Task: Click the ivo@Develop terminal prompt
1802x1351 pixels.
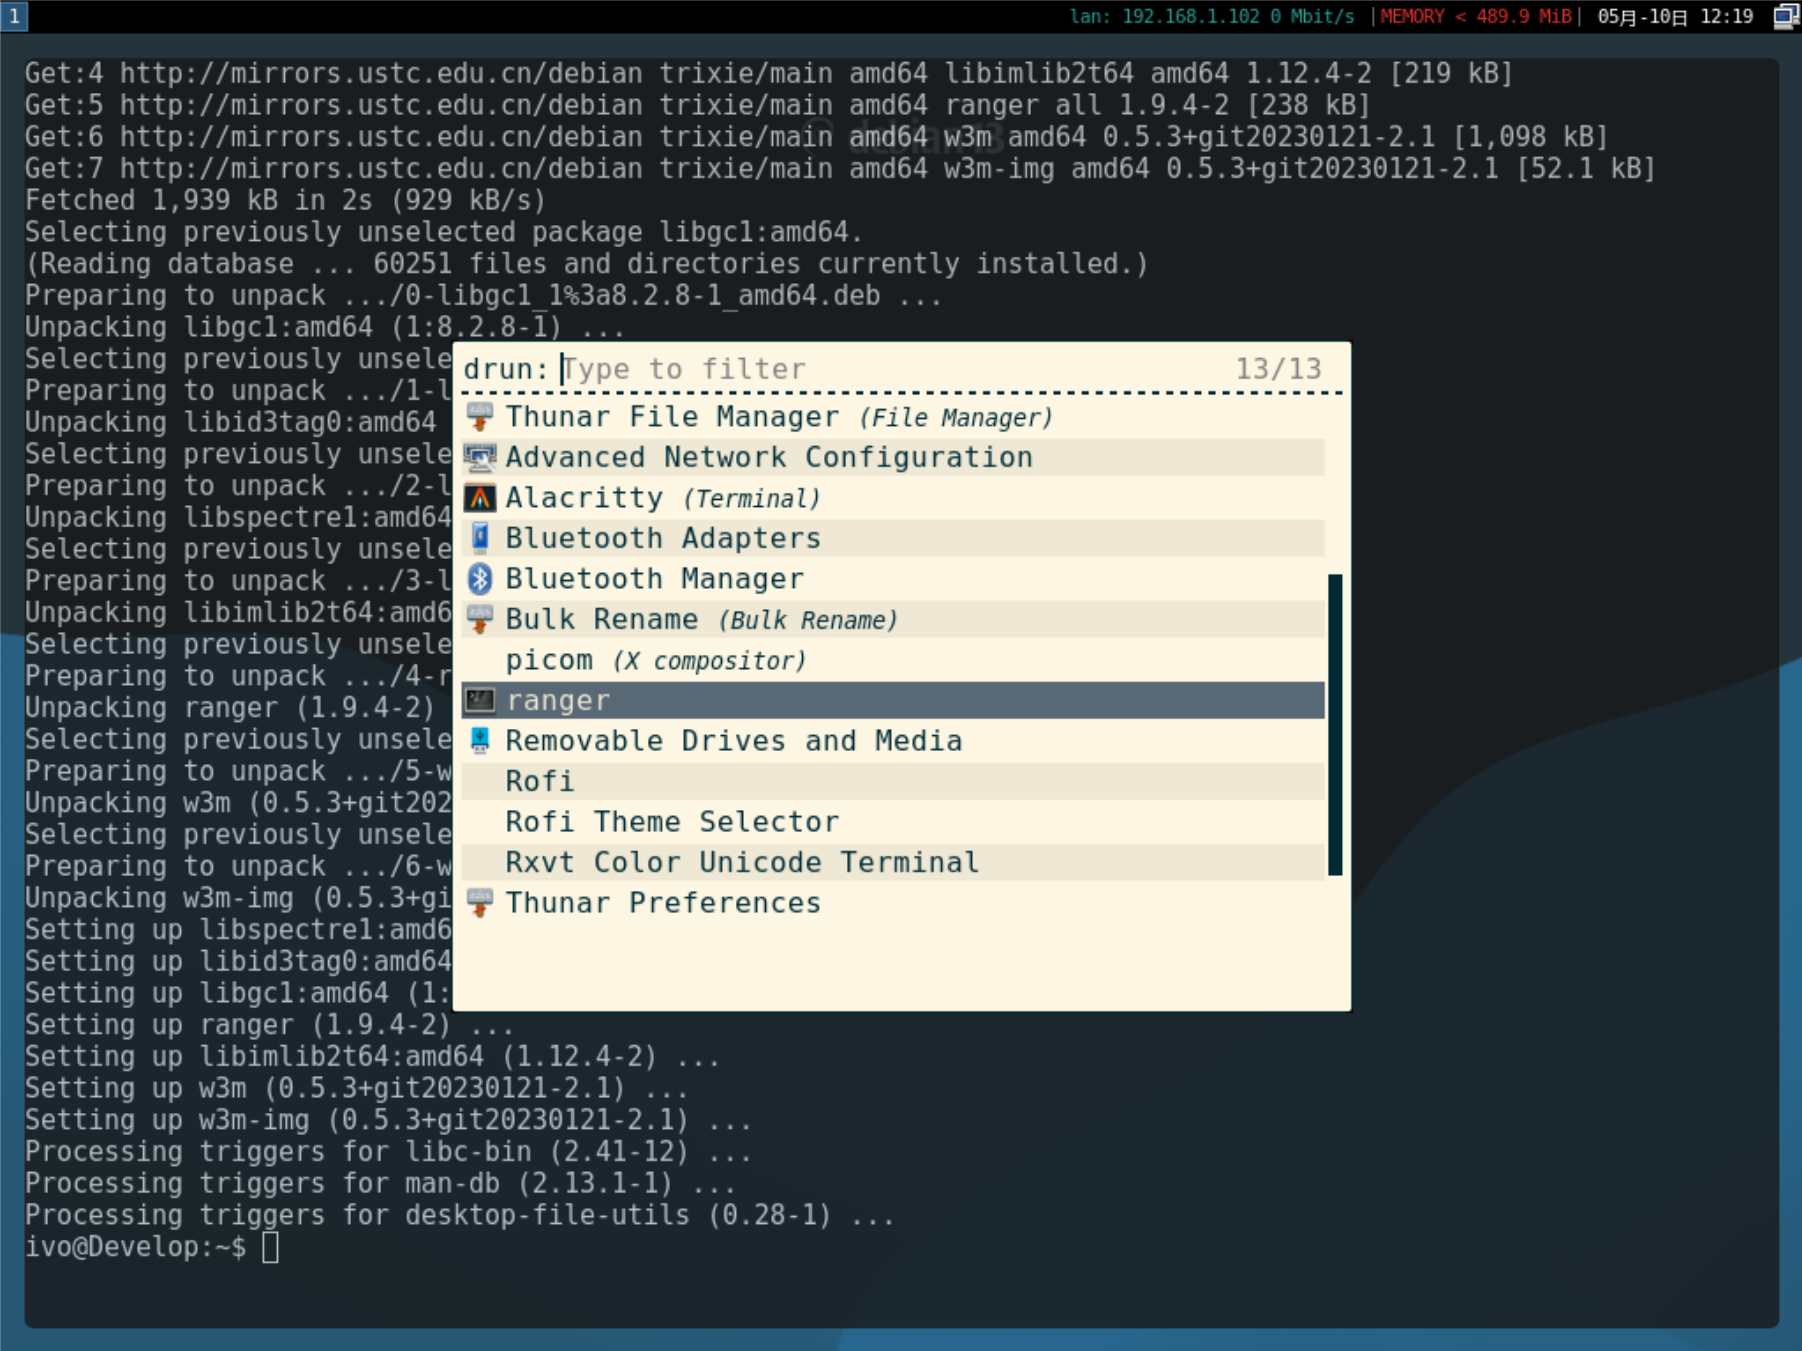Action: [x=135, y=1247]
